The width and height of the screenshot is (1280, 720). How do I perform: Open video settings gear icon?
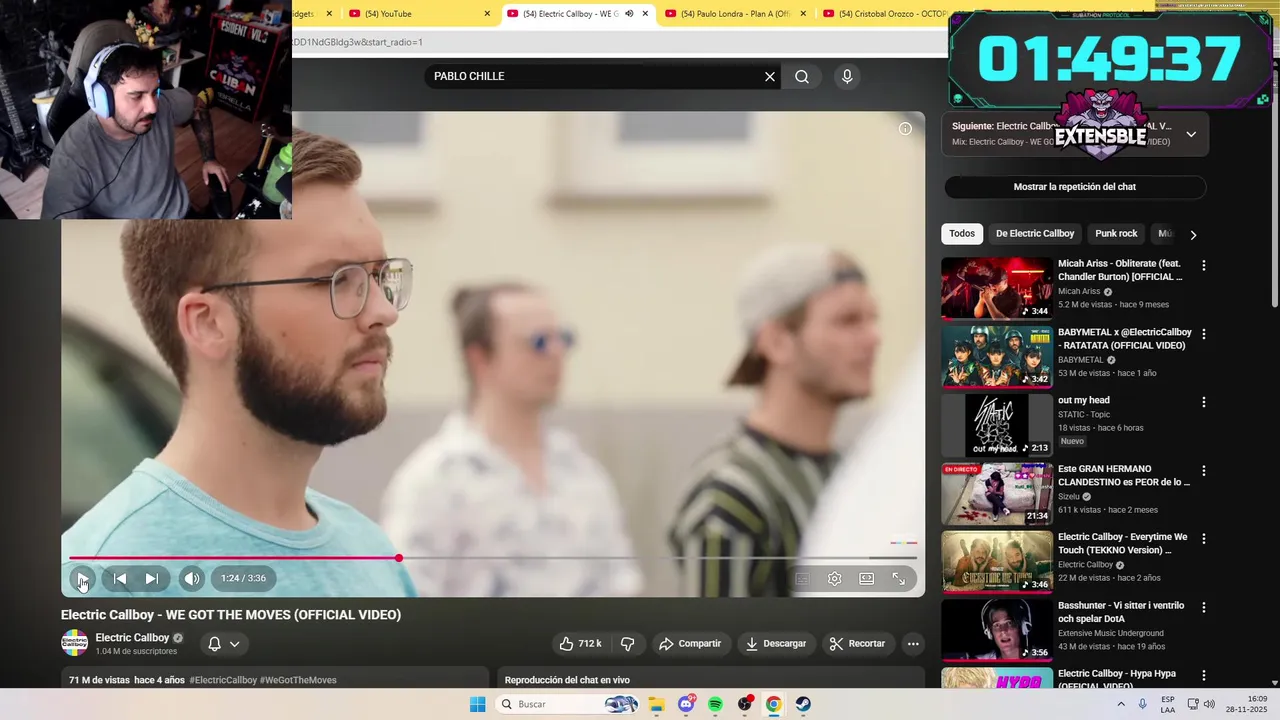(x=834, y=578)
